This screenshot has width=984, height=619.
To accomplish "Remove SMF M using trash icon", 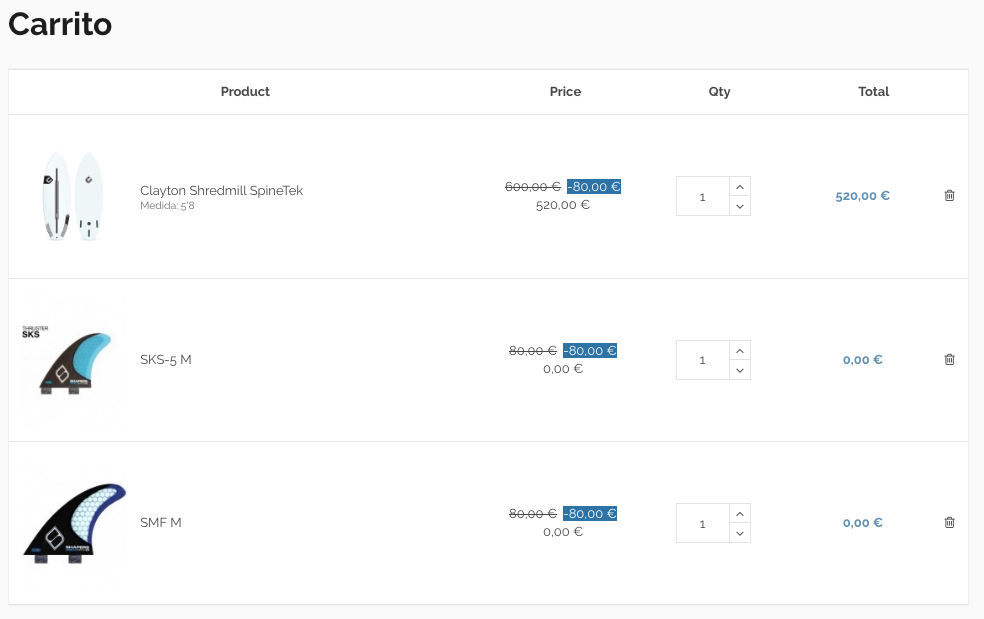I will point(949,522).
